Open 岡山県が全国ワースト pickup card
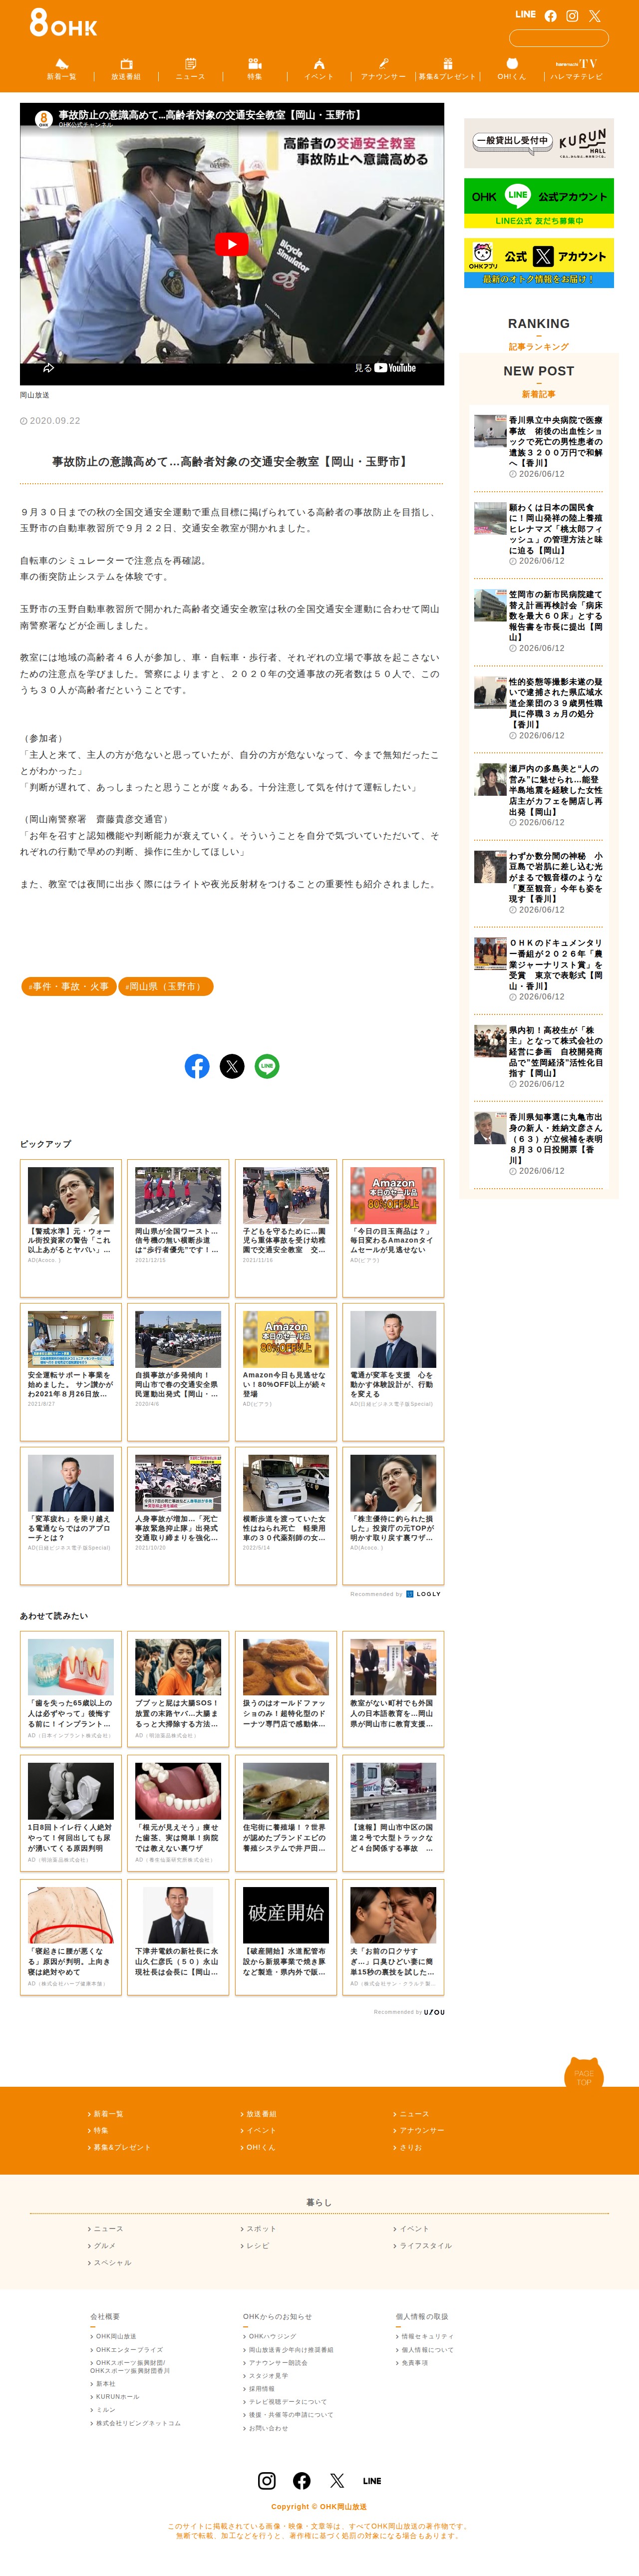This screenshot has height=2576, width=639. (178, 1228)
